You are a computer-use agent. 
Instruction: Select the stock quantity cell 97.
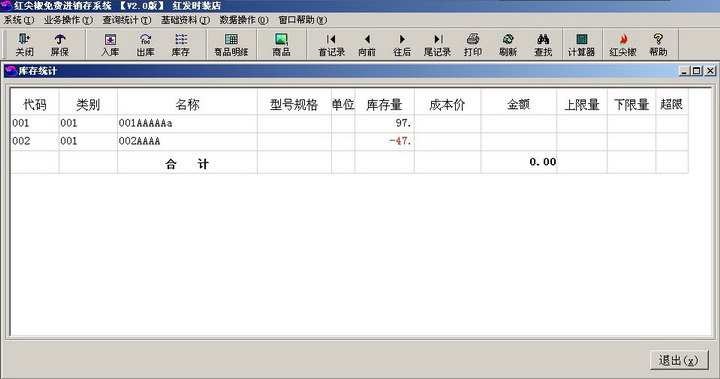point(384,124)
